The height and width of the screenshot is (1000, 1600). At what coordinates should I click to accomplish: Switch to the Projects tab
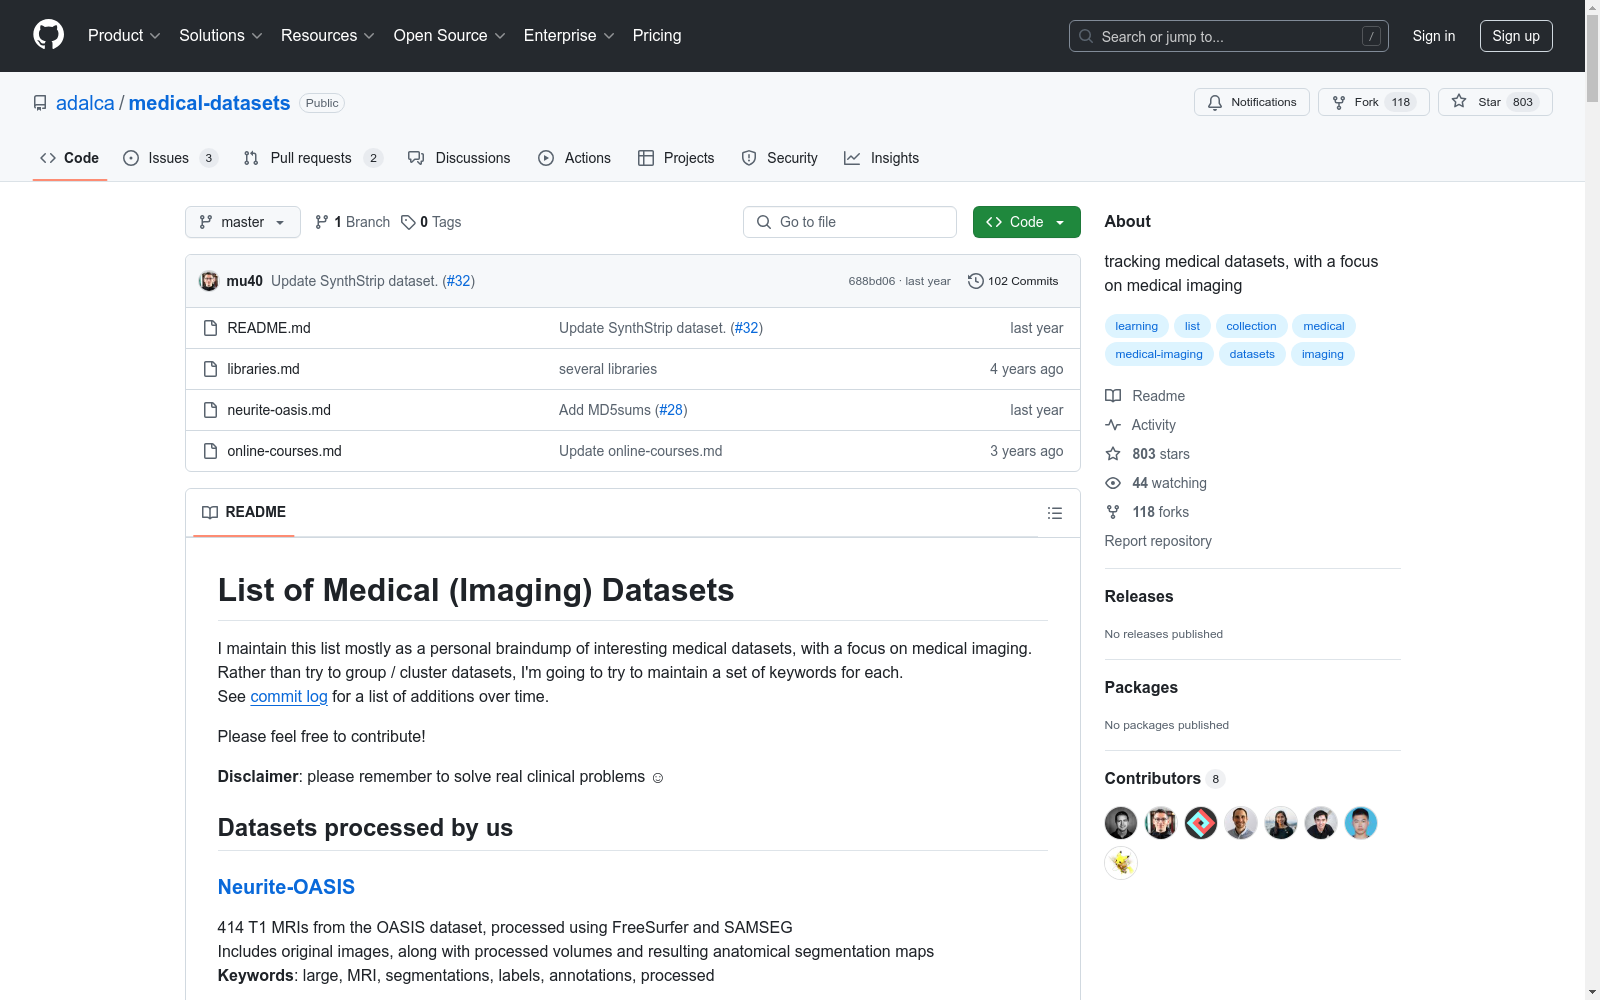click(x=676, y=158)
